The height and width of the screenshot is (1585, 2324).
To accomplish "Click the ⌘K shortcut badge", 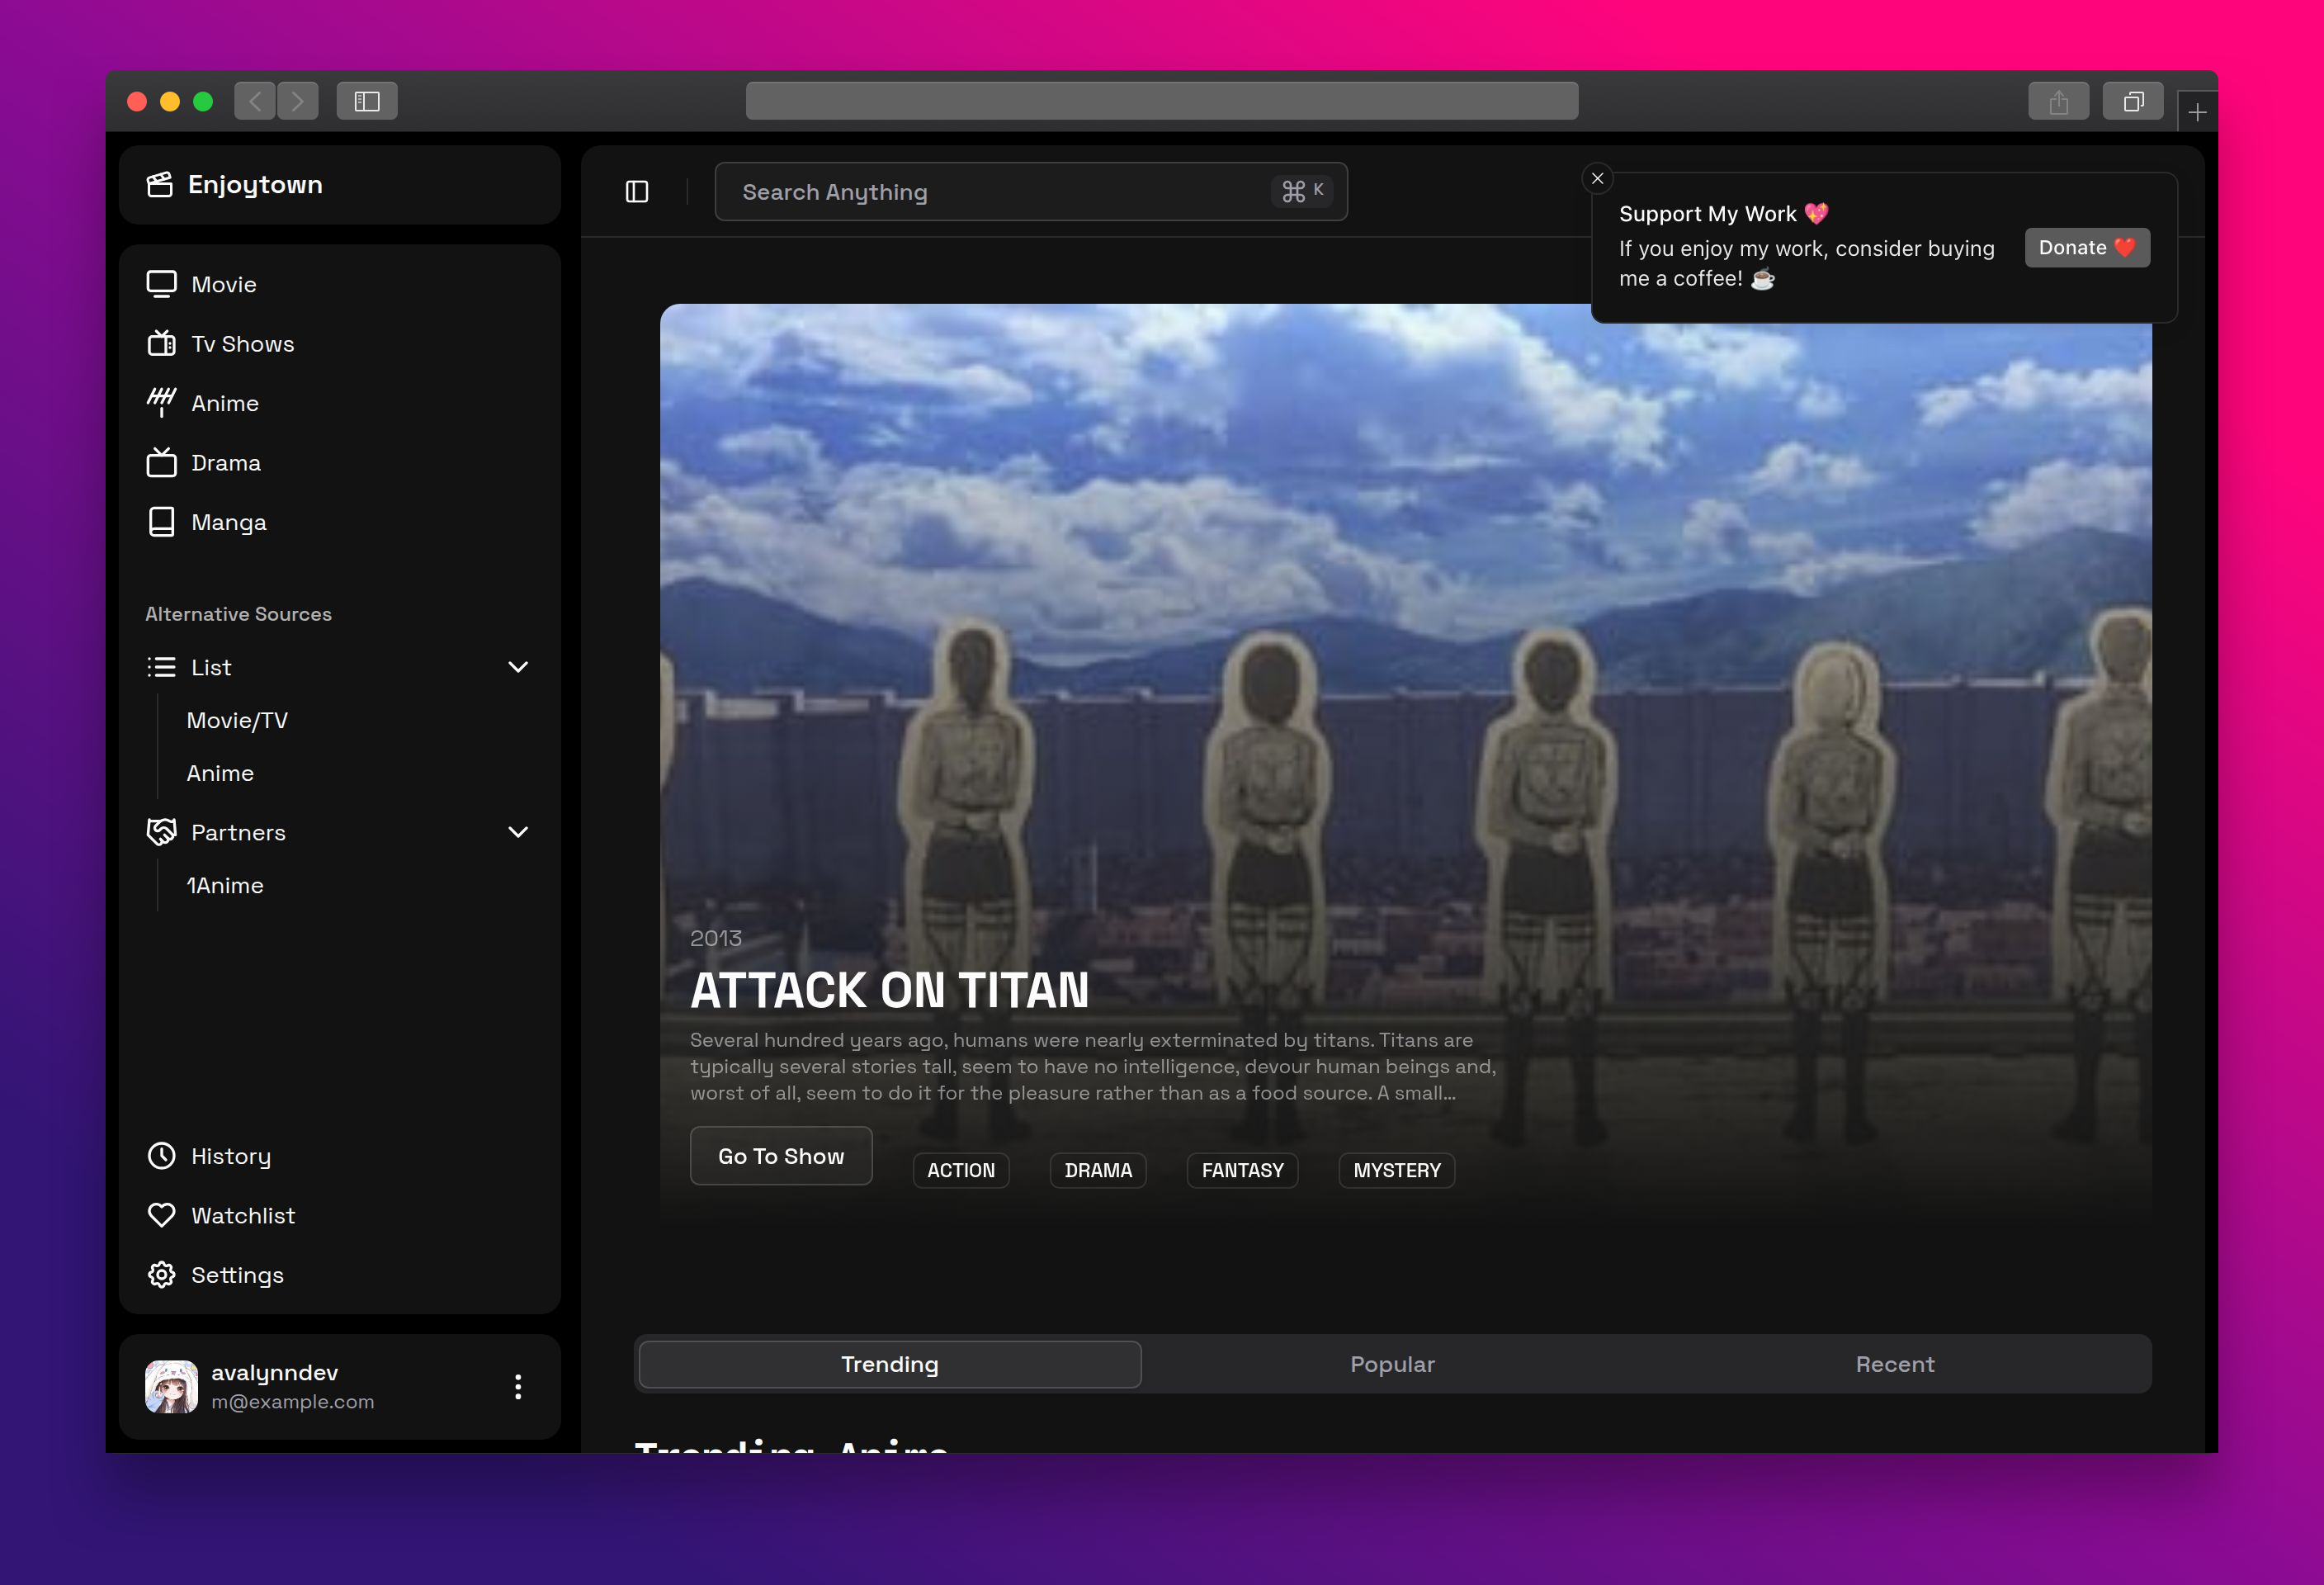I will (x=1303, y=191).
